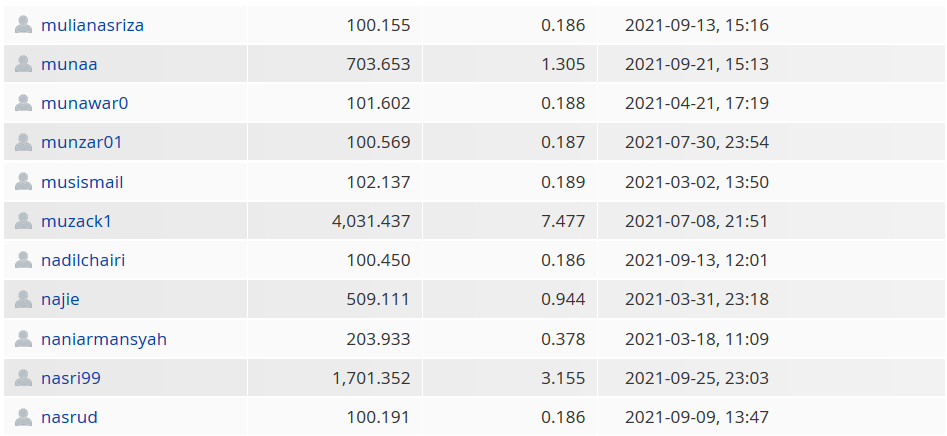Open the muzack1 account link
Viewport: 947px width, 436px height.
(77, 221)
